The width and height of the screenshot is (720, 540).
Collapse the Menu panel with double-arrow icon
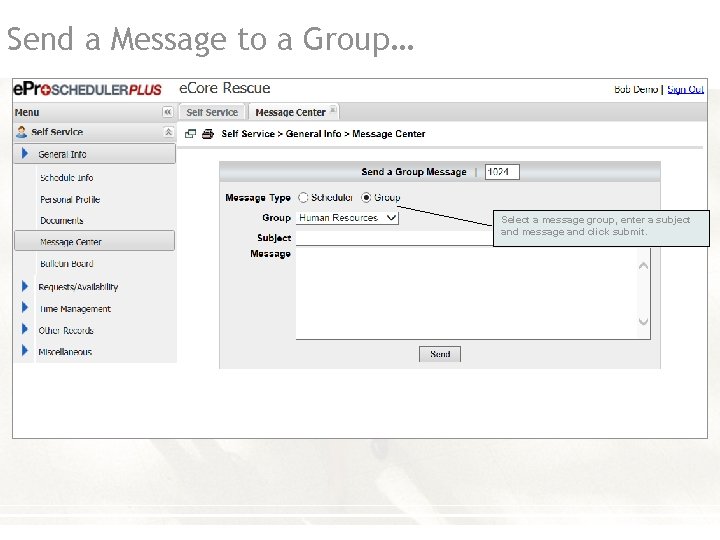tap(168, 112)
